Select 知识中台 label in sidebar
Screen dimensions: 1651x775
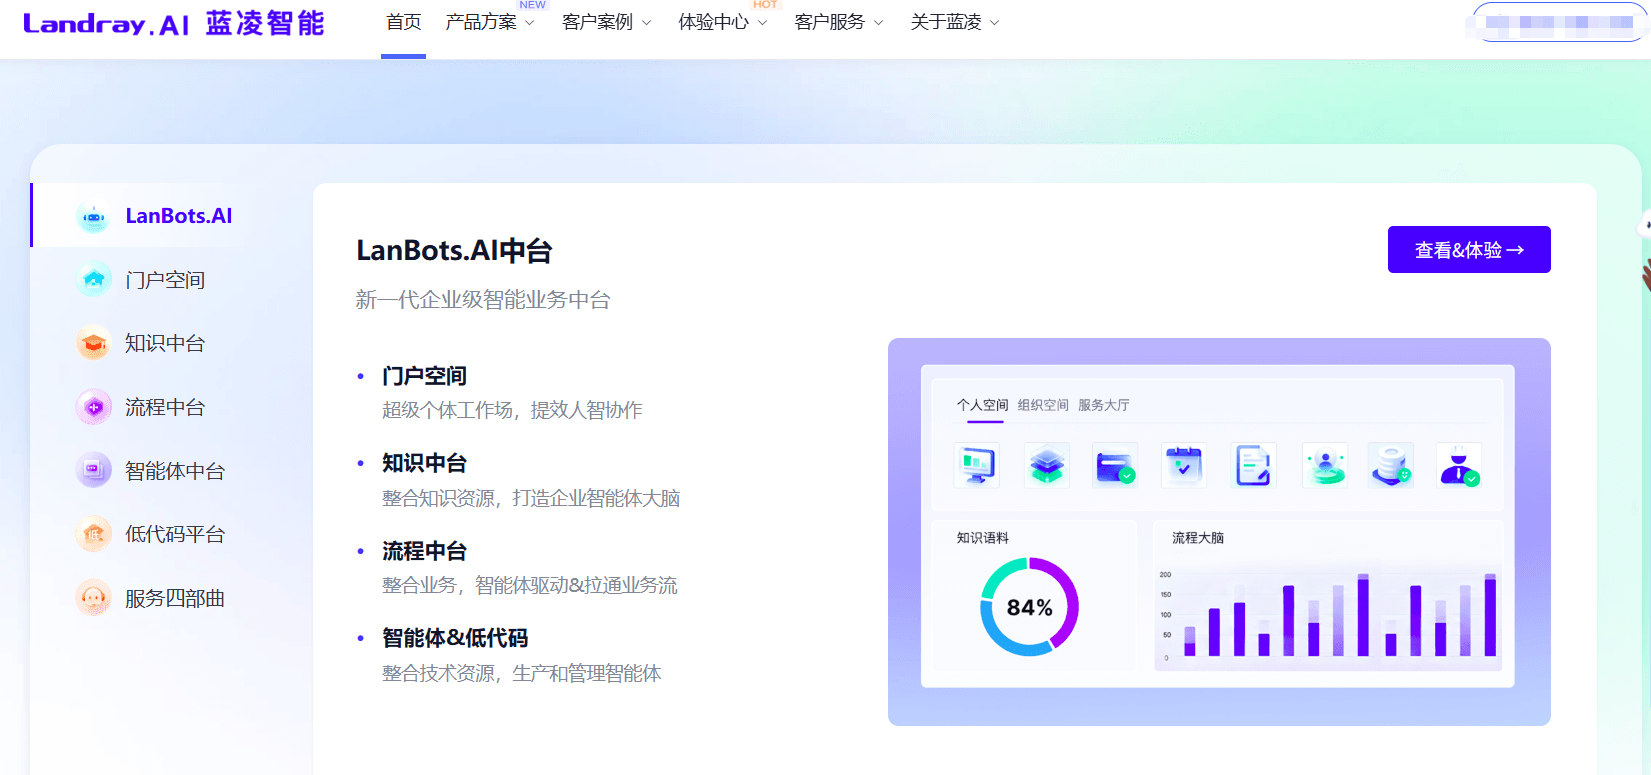click(x=165, y=343)
